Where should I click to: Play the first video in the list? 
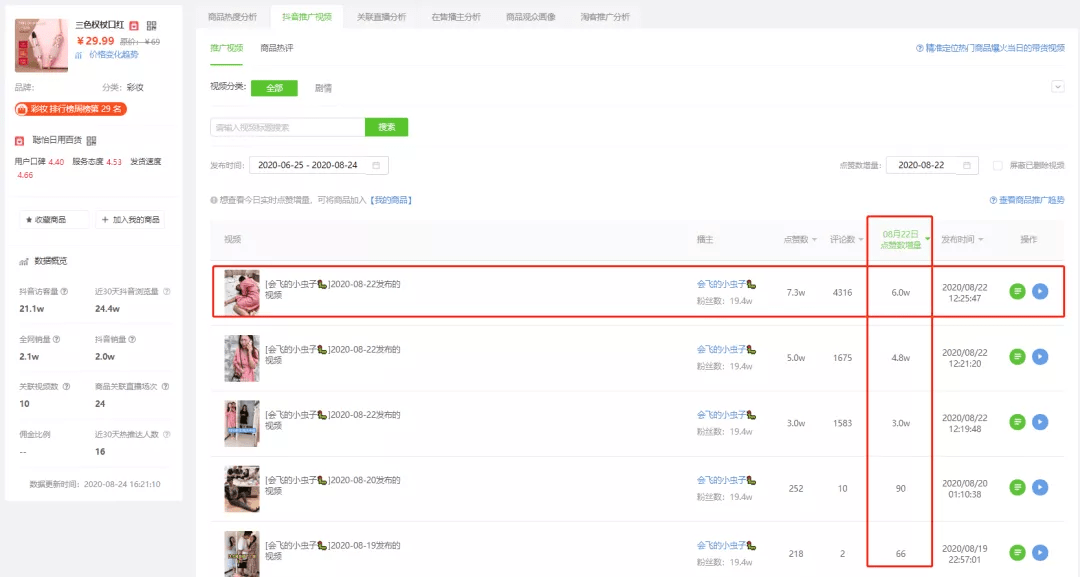1040,292
